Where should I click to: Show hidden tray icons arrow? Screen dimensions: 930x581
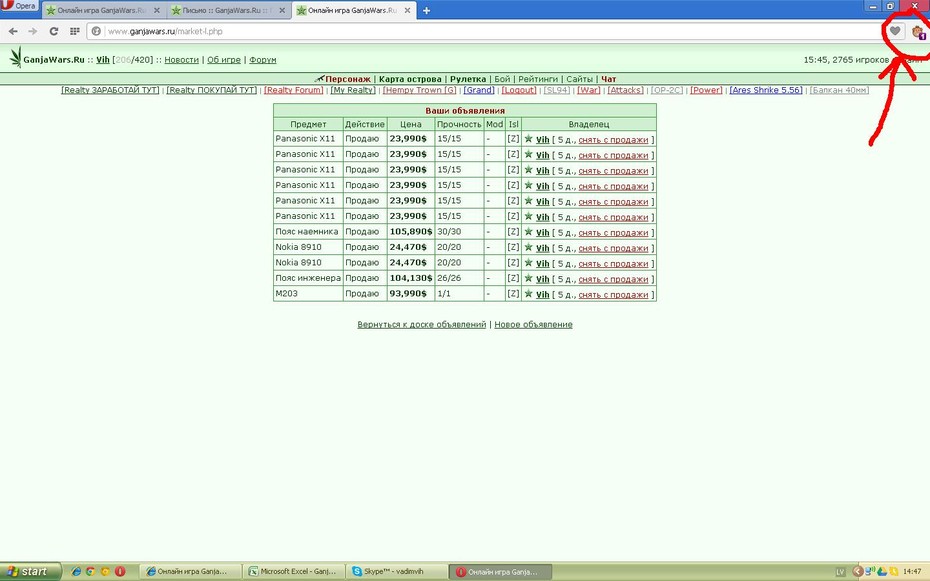857,572
